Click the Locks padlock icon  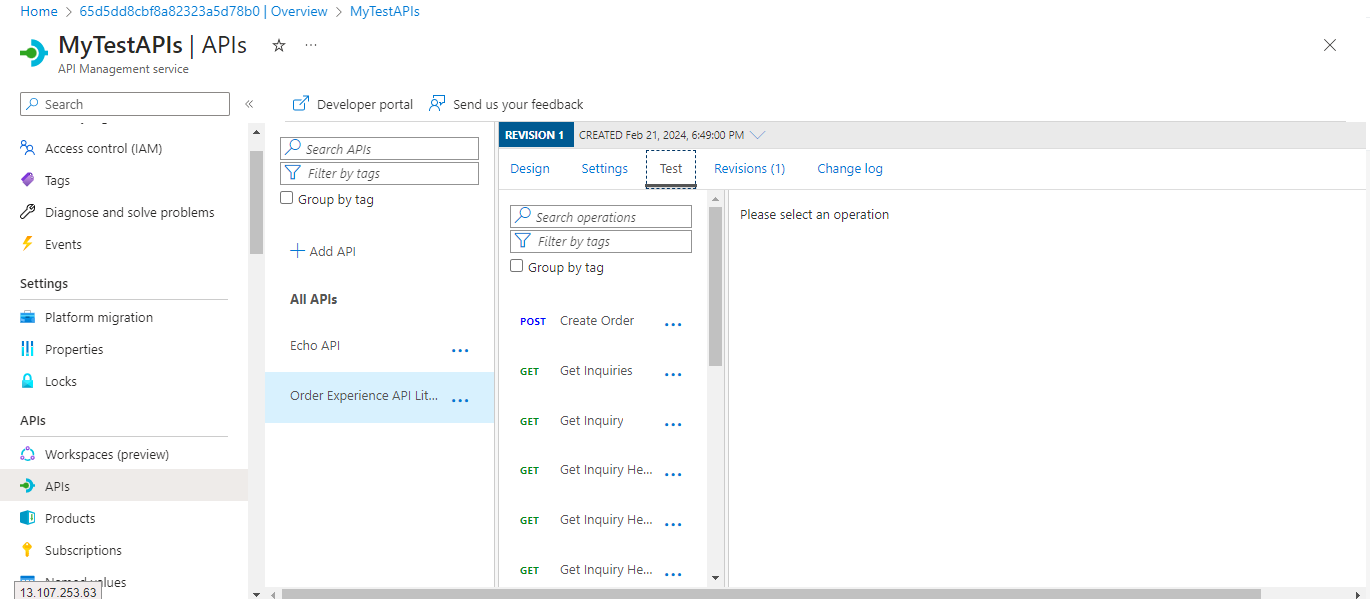pos(28,381)
